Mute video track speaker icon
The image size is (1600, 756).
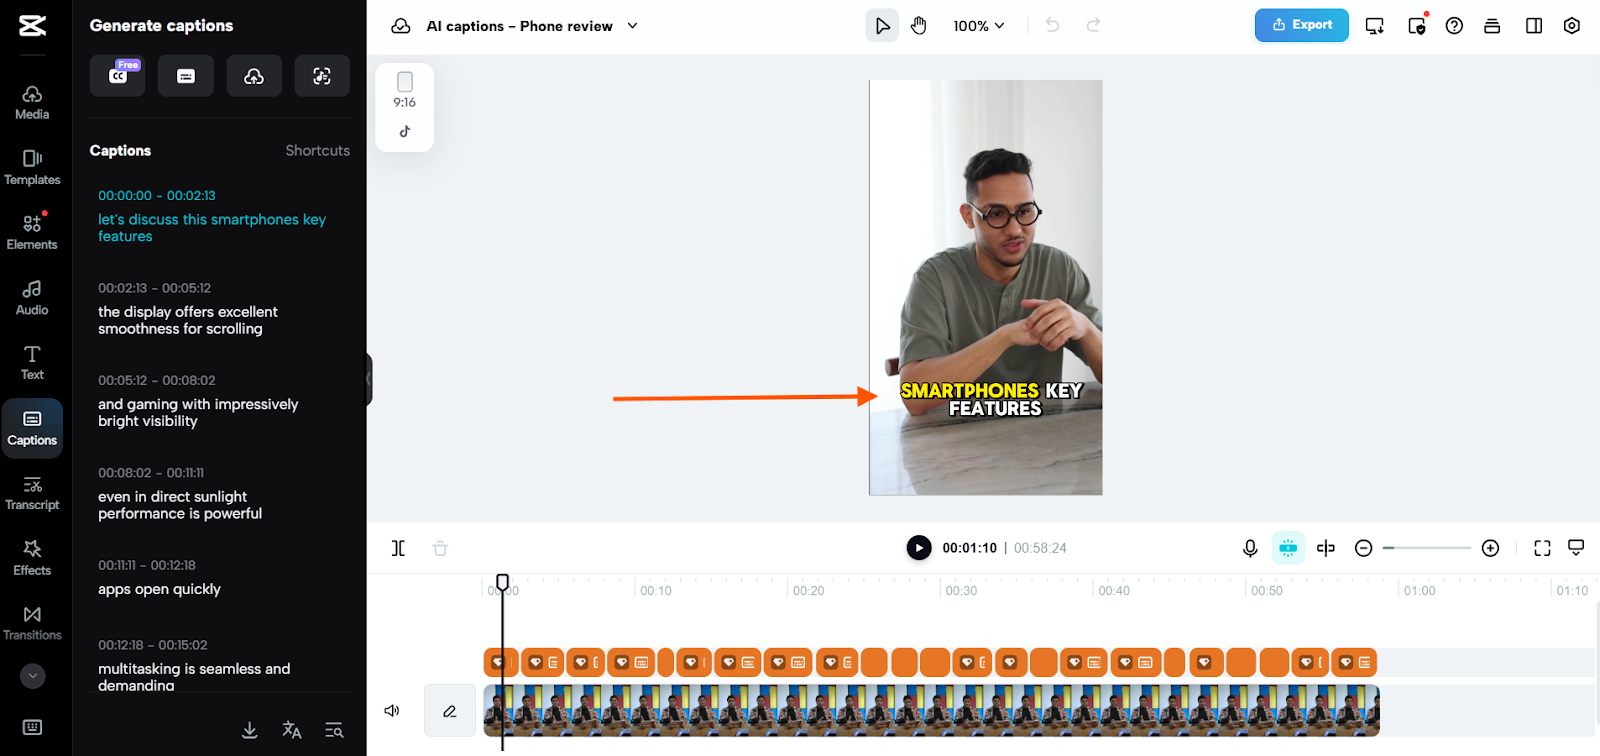pos(392,711)
